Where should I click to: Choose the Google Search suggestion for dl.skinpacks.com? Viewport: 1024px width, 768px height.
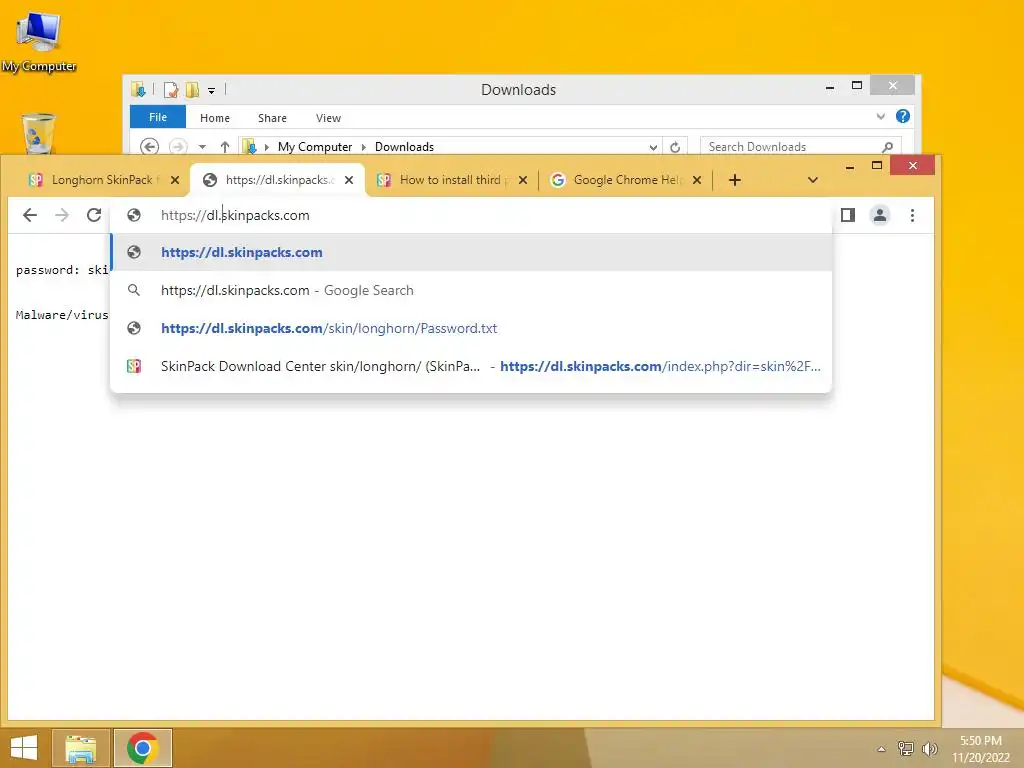(472, 290)
